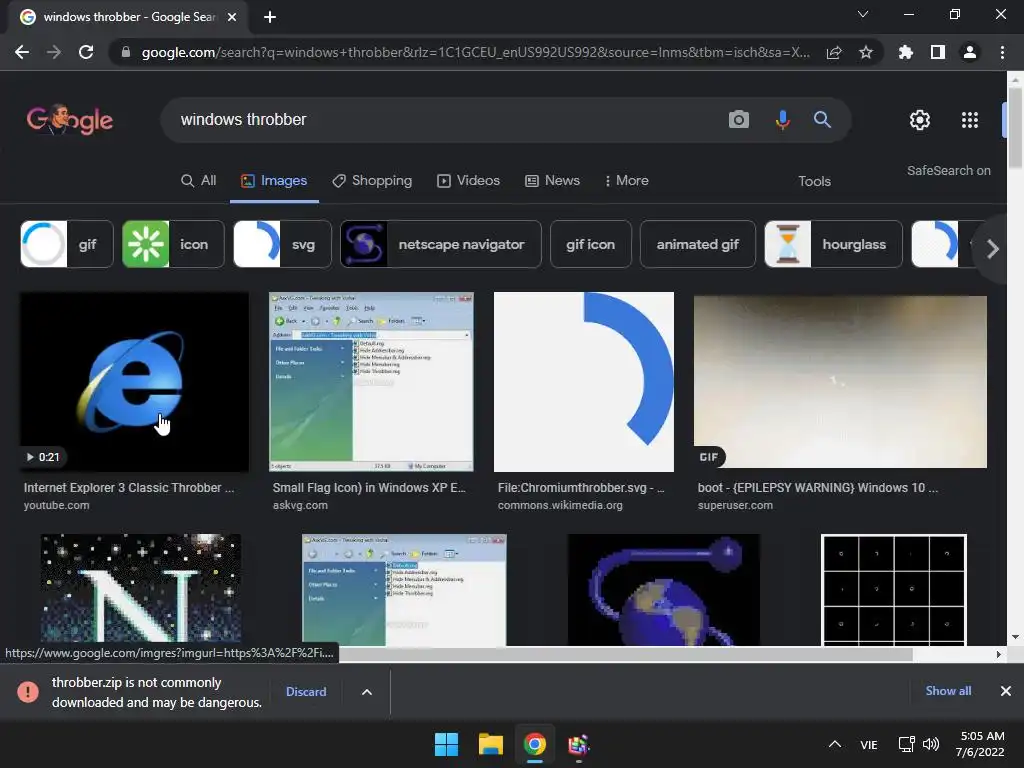Reload the current page
This screenshot has height=768, width=1024.
click(x=86, y=52)
